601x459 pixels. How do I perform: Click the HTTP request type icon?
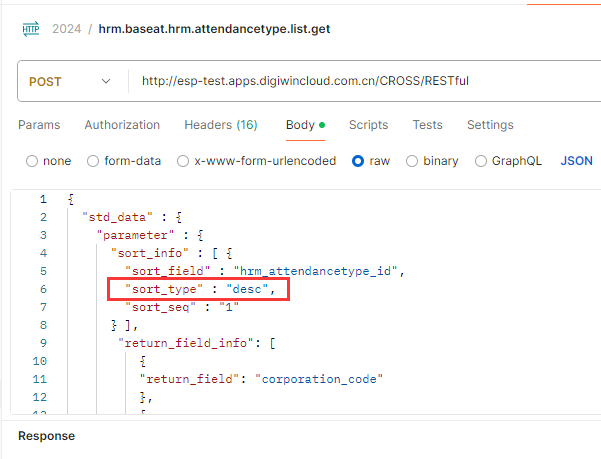31,29
